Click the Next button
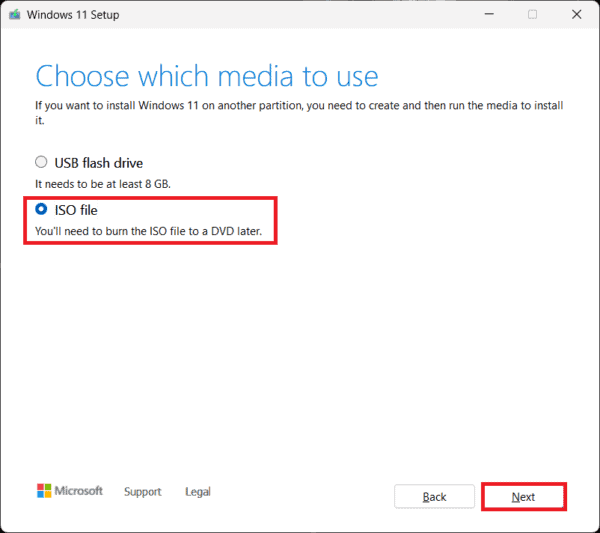 tap(523, 497)
